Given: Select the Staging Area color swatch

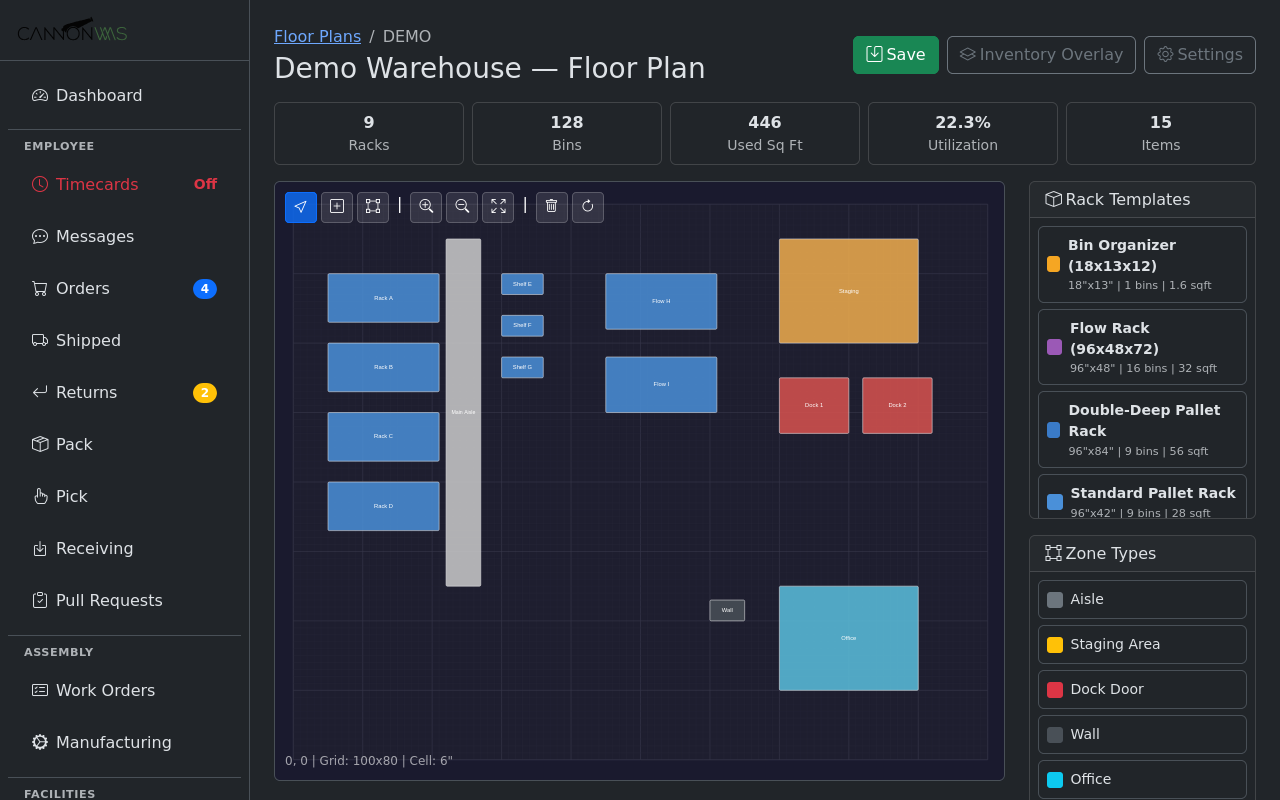Looking at the screenshot, I should (1053, 644).
